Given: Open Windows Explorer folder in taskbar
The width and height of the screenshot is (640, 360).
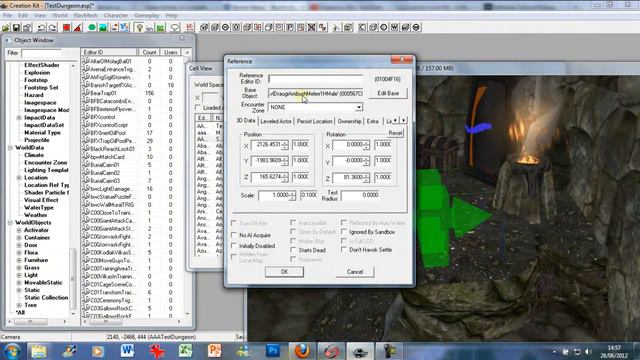Looking at the screenshot, I should (39, 351).
